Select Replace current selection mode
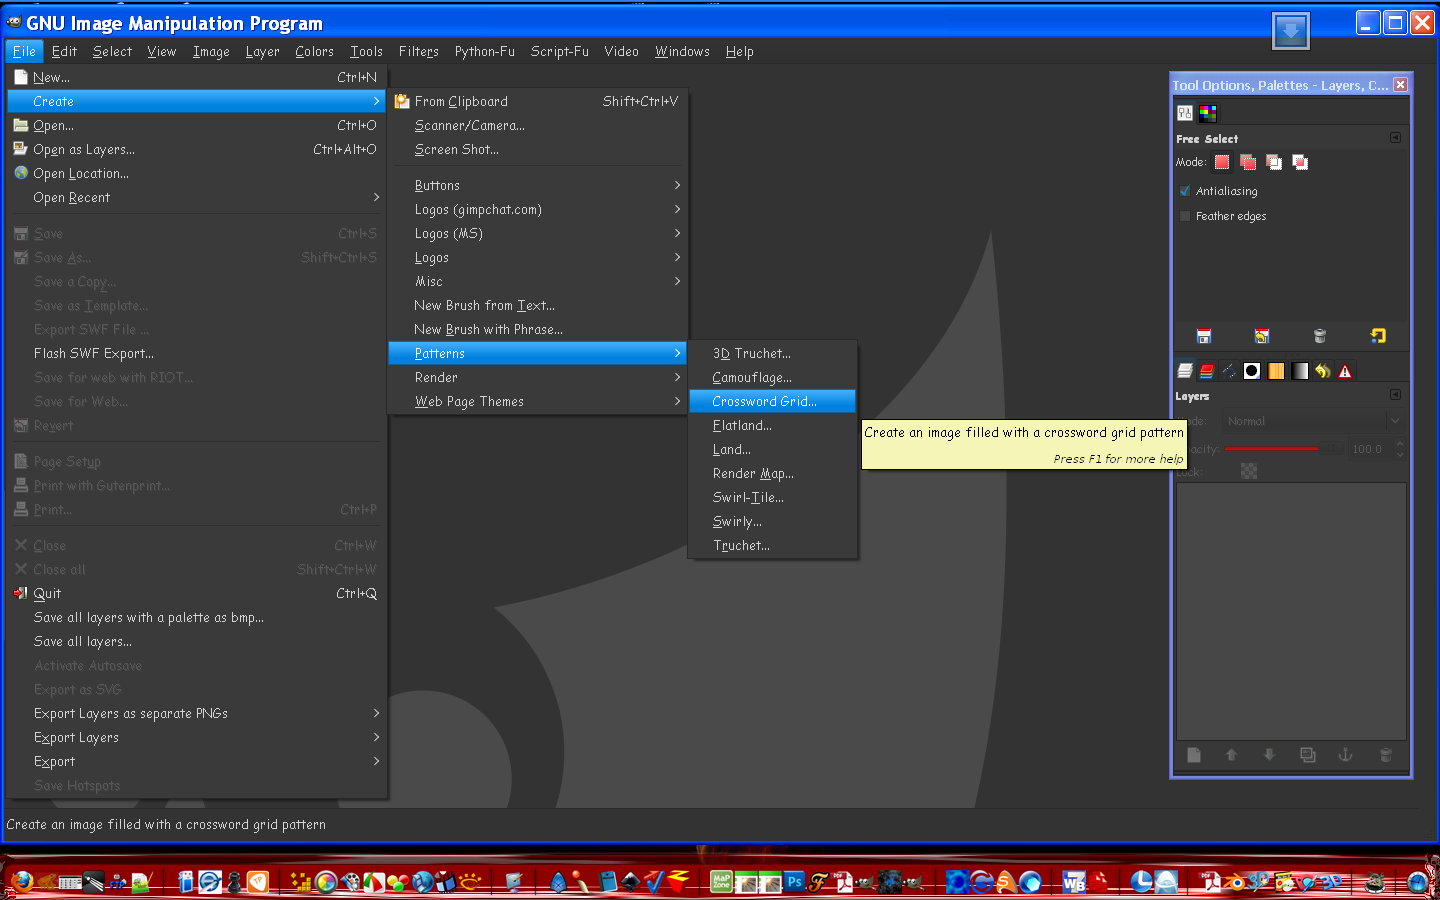The width and height of the screenshot is (1440, 900). [x=1222, y=162]
